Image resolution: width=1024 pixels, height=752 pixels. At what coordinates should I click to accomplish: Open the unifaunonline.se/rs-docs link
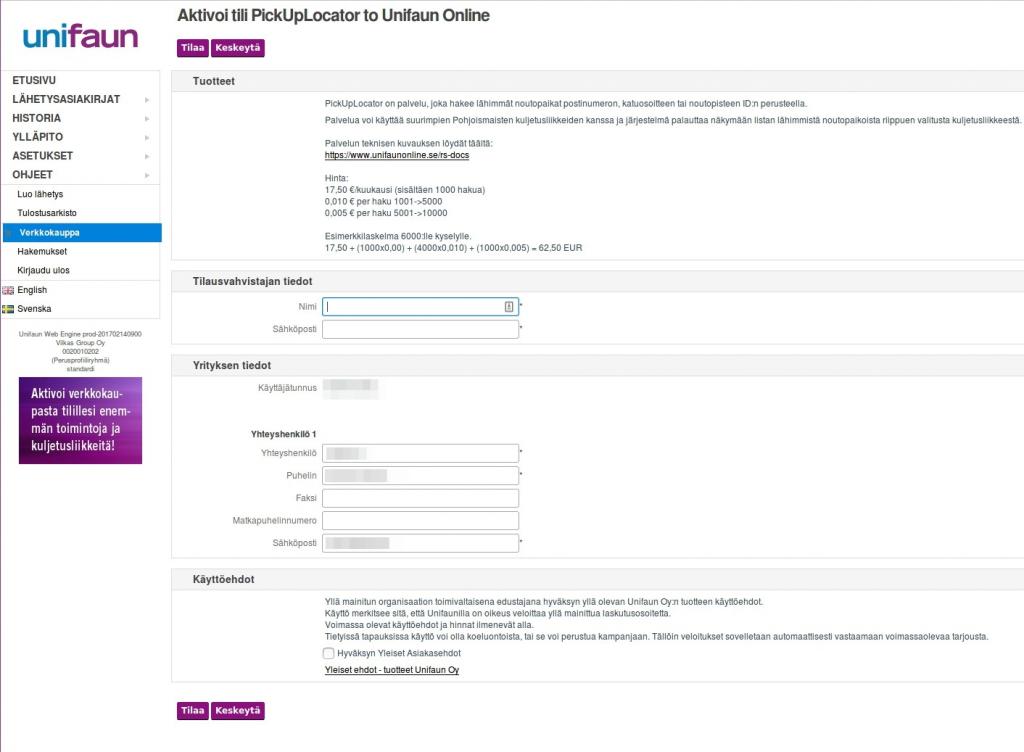pos(397,155)
